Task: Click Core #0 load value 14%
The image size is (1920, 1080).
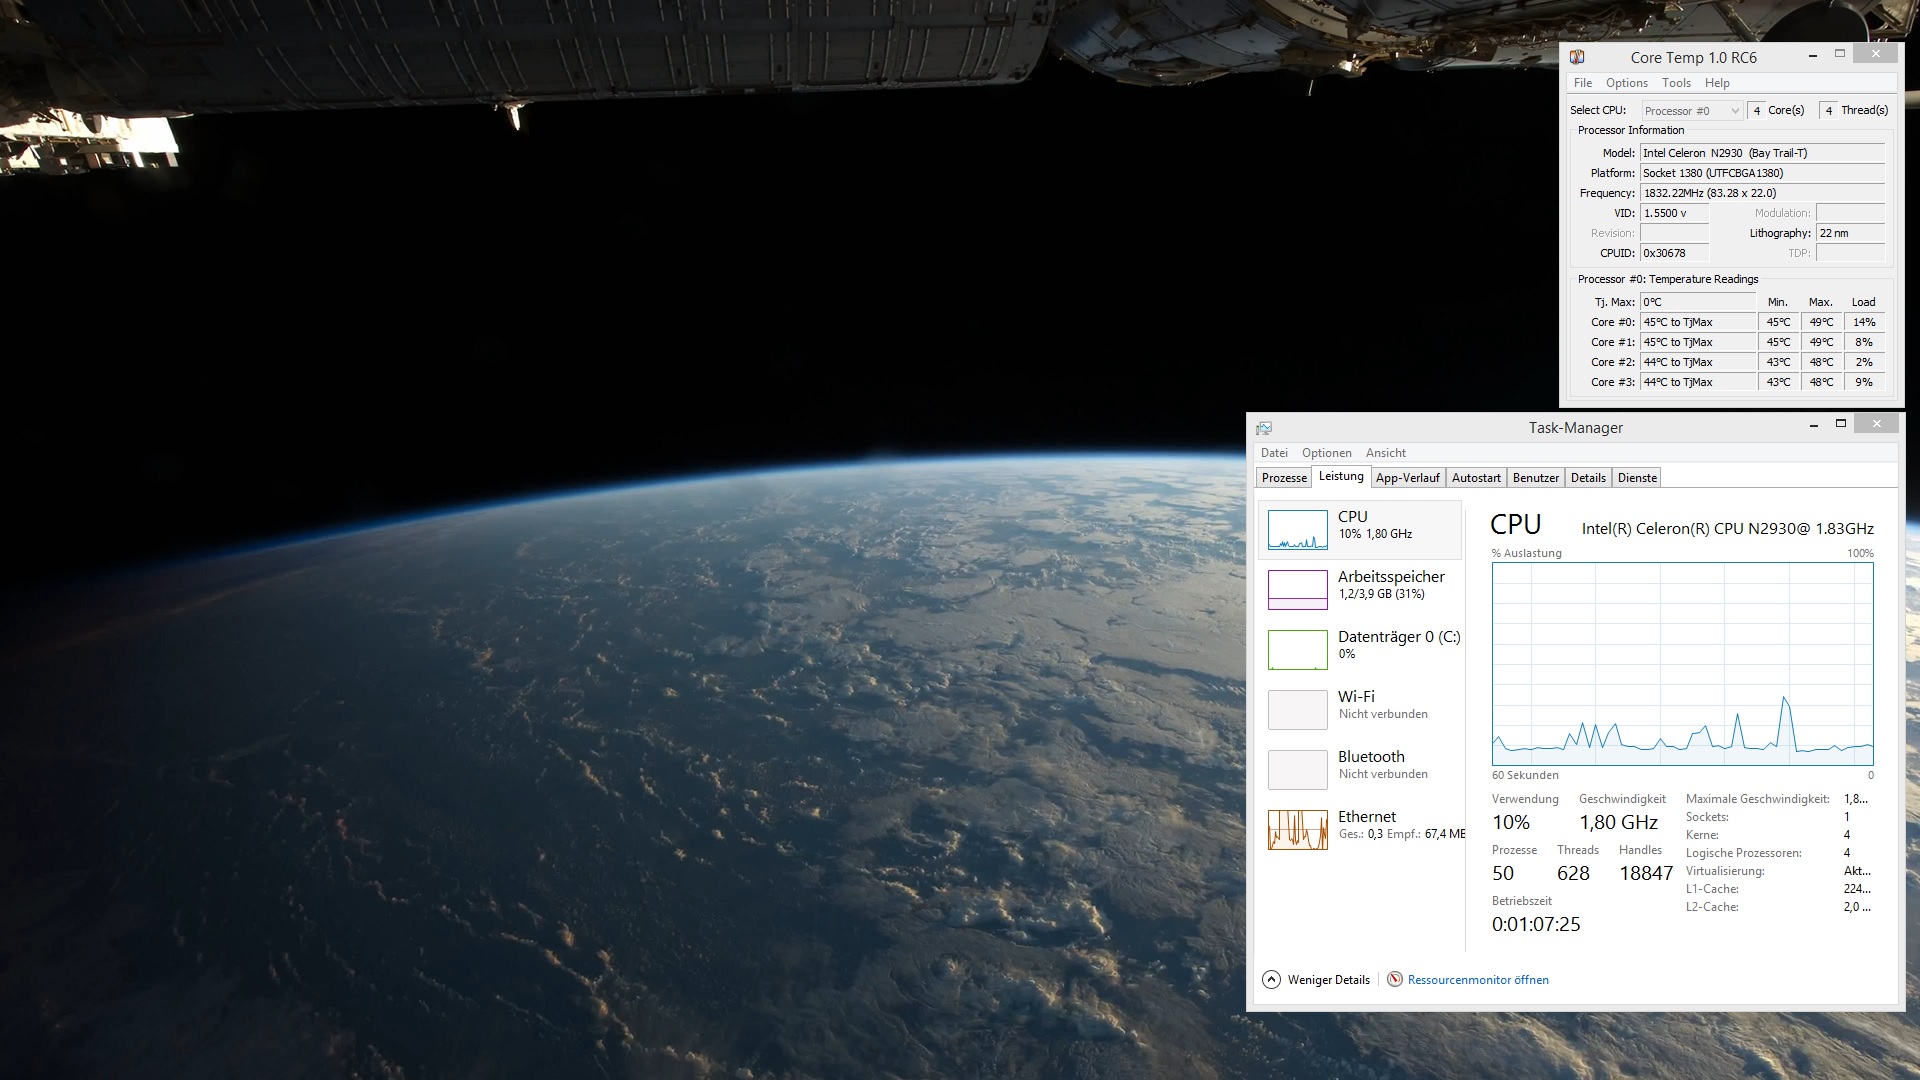Action: [x=1864, y=322]
